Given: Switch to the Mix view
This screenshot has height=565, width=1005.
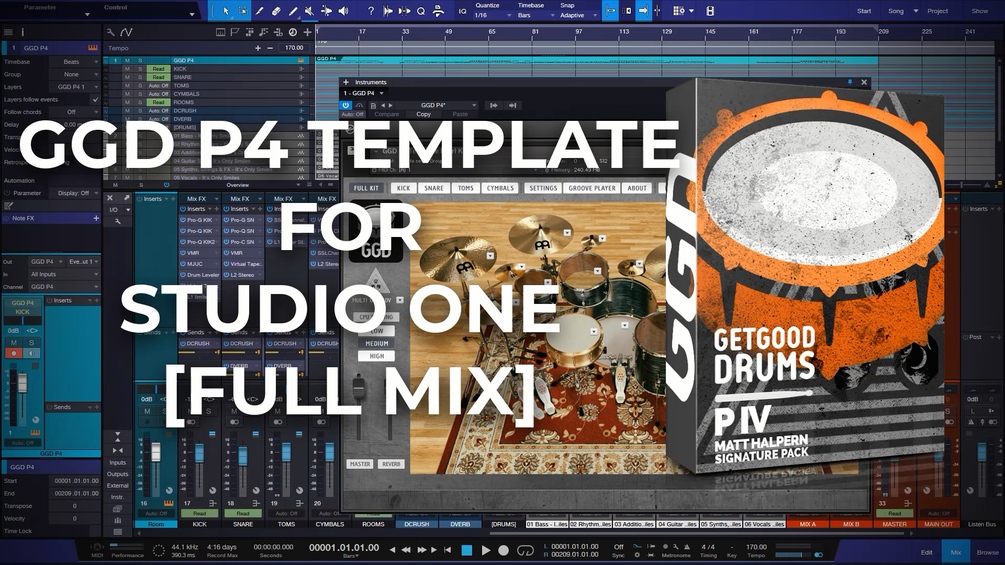Looking at the screenshot, I should [x=956, y=552].
